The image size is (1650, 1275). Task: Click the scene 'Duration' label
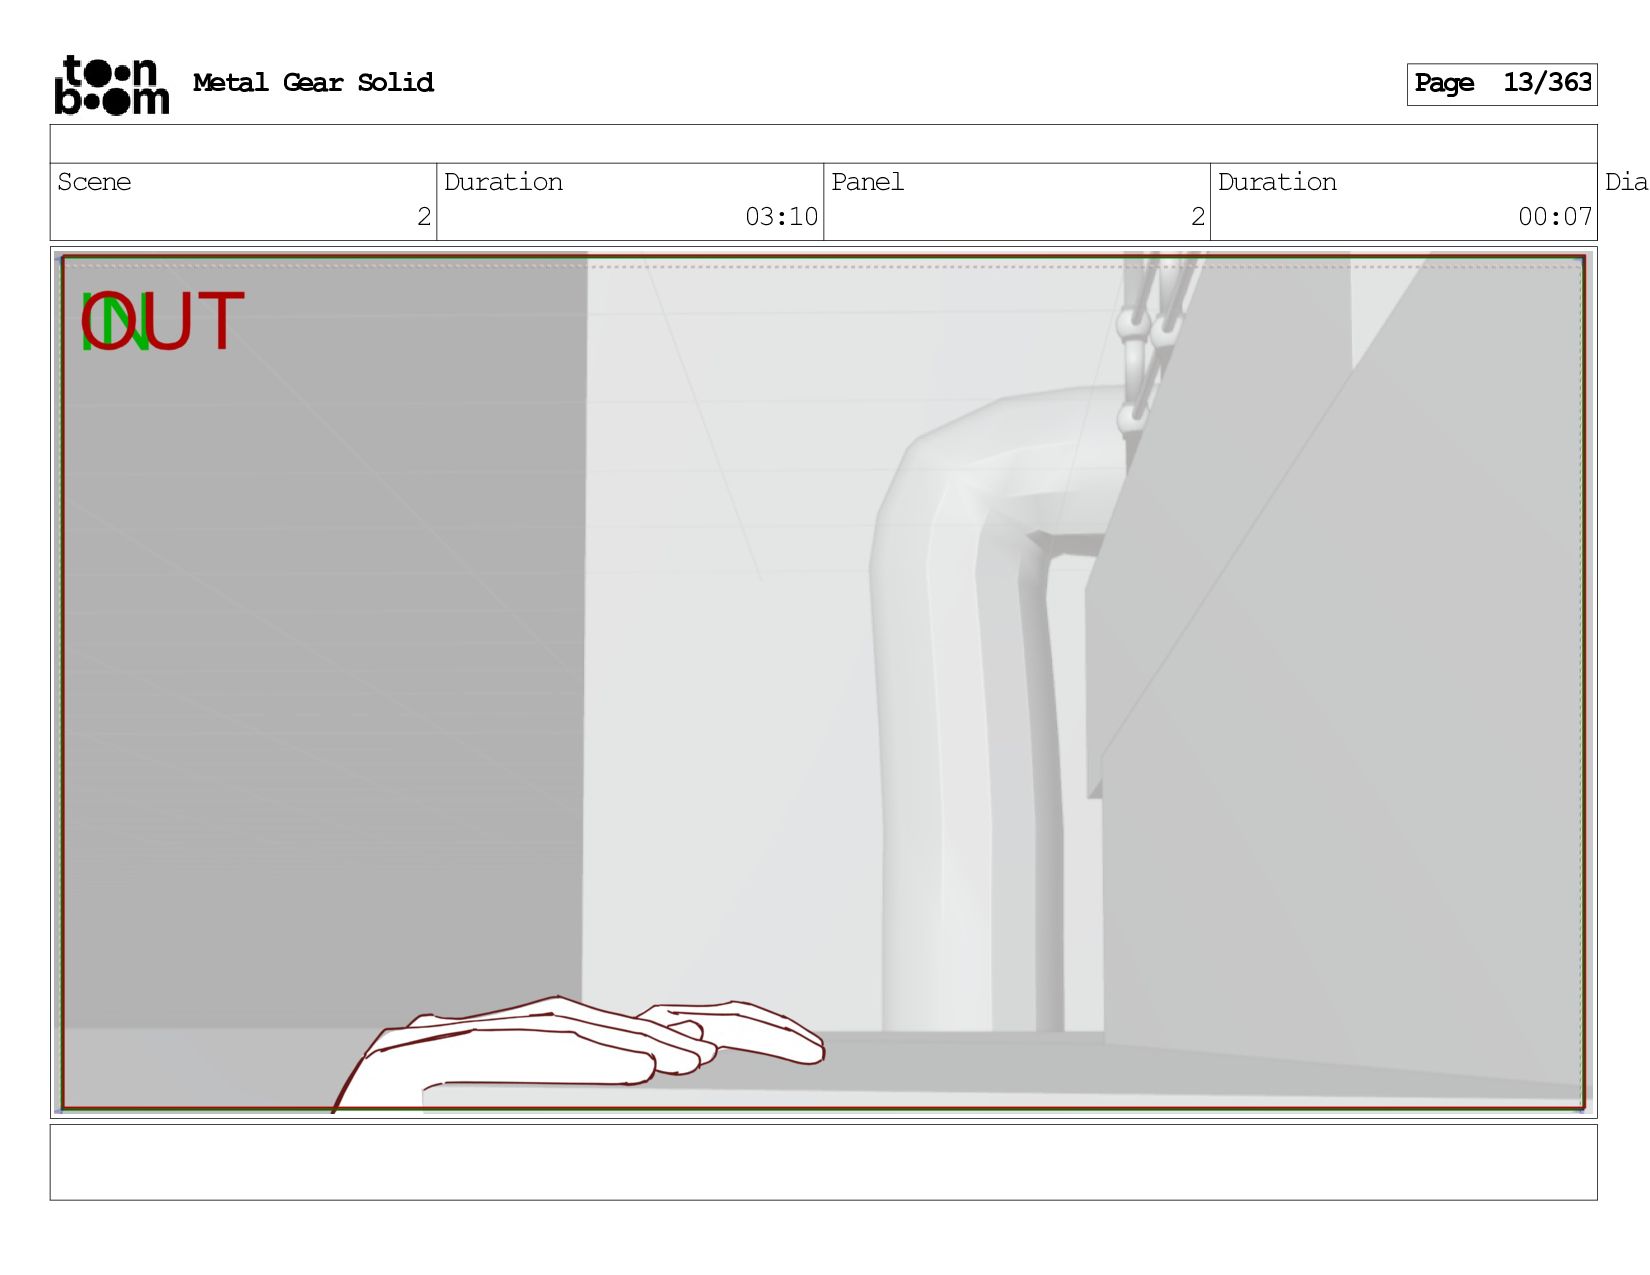(x=503, y=182)
